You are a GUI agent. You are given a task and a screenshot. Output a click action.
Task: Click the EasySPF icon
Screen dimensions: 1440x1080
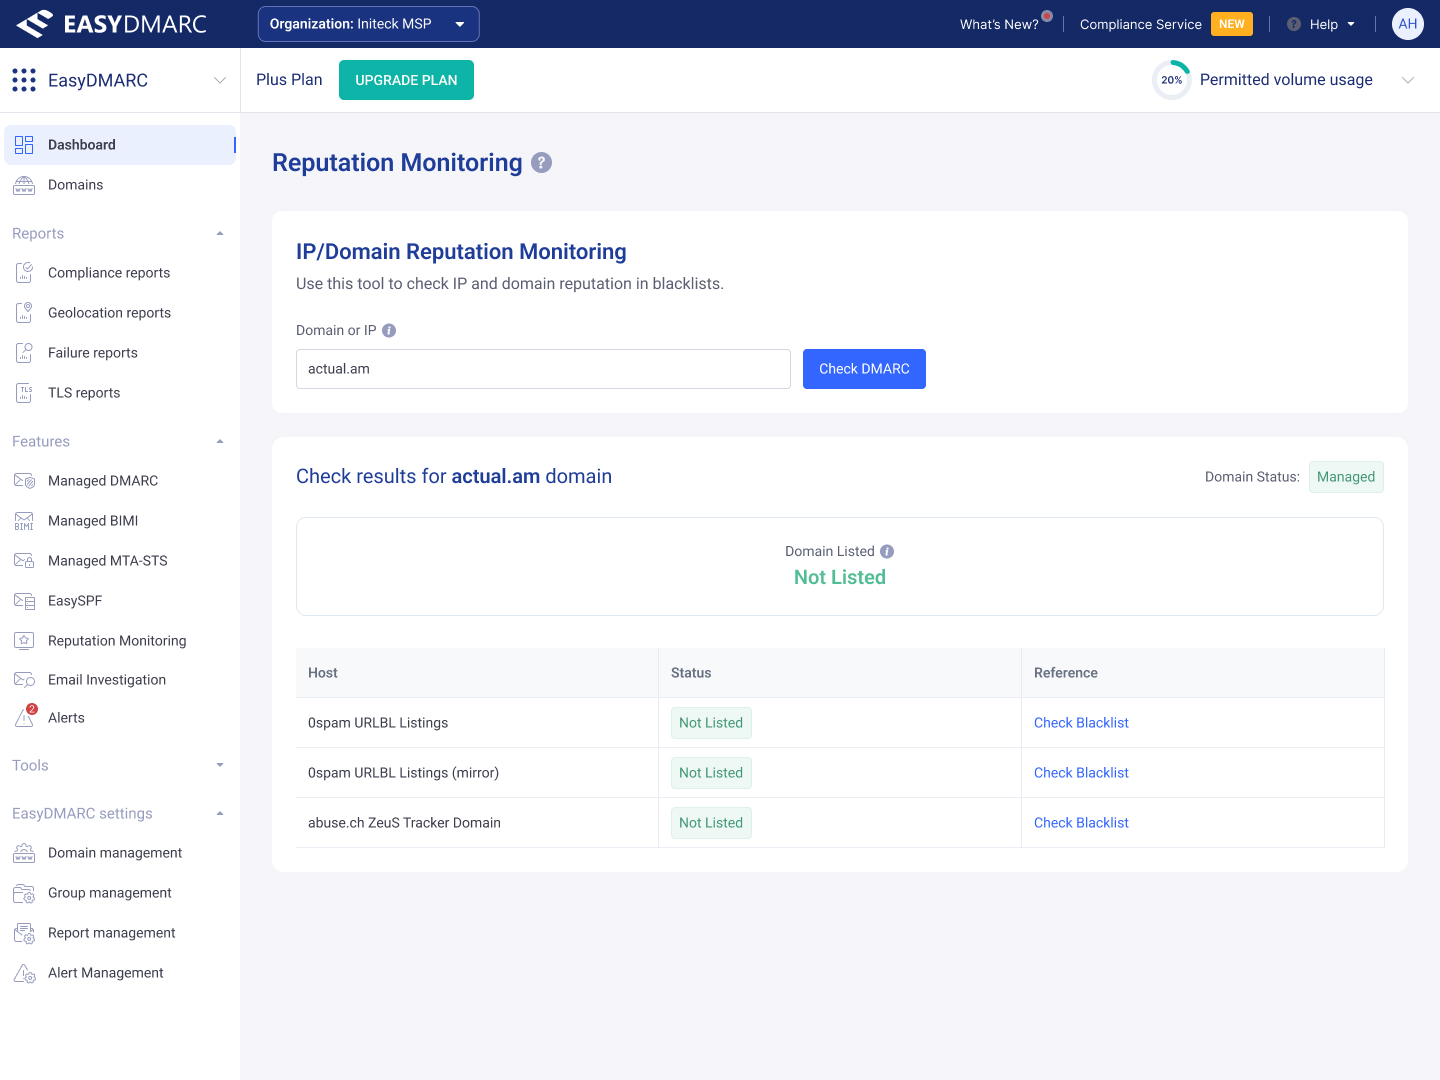24,601
